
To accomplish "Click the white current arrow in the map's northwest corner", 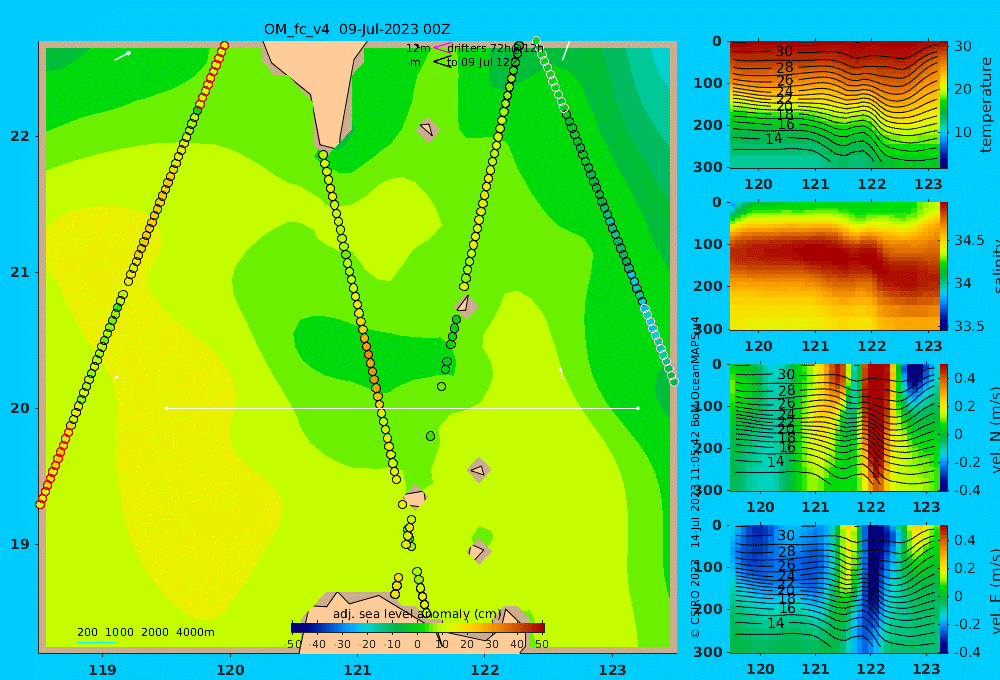I will click(122, 56).
